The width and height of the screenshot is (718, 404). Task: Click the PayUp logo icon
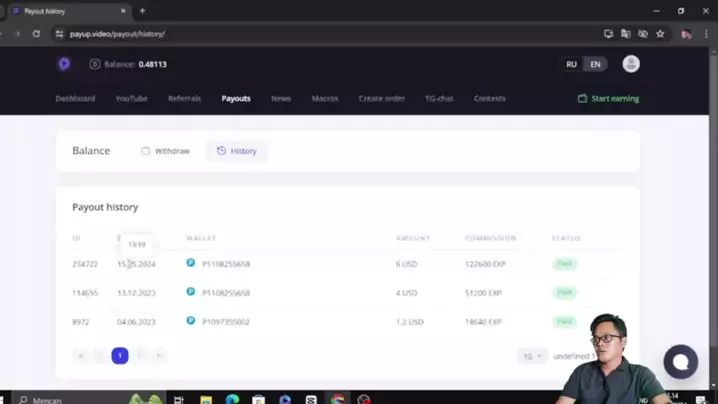coord(64,64)
